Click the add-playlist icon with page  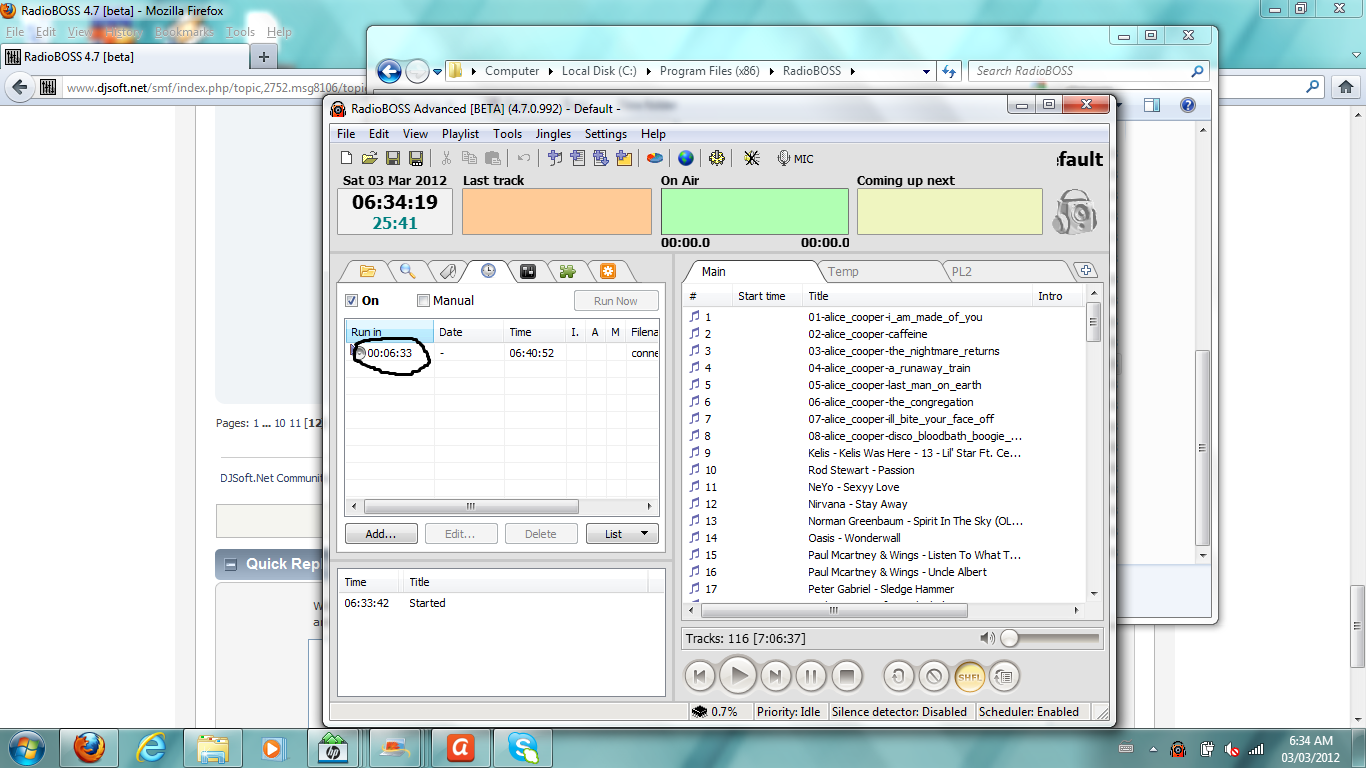(578, 158)
